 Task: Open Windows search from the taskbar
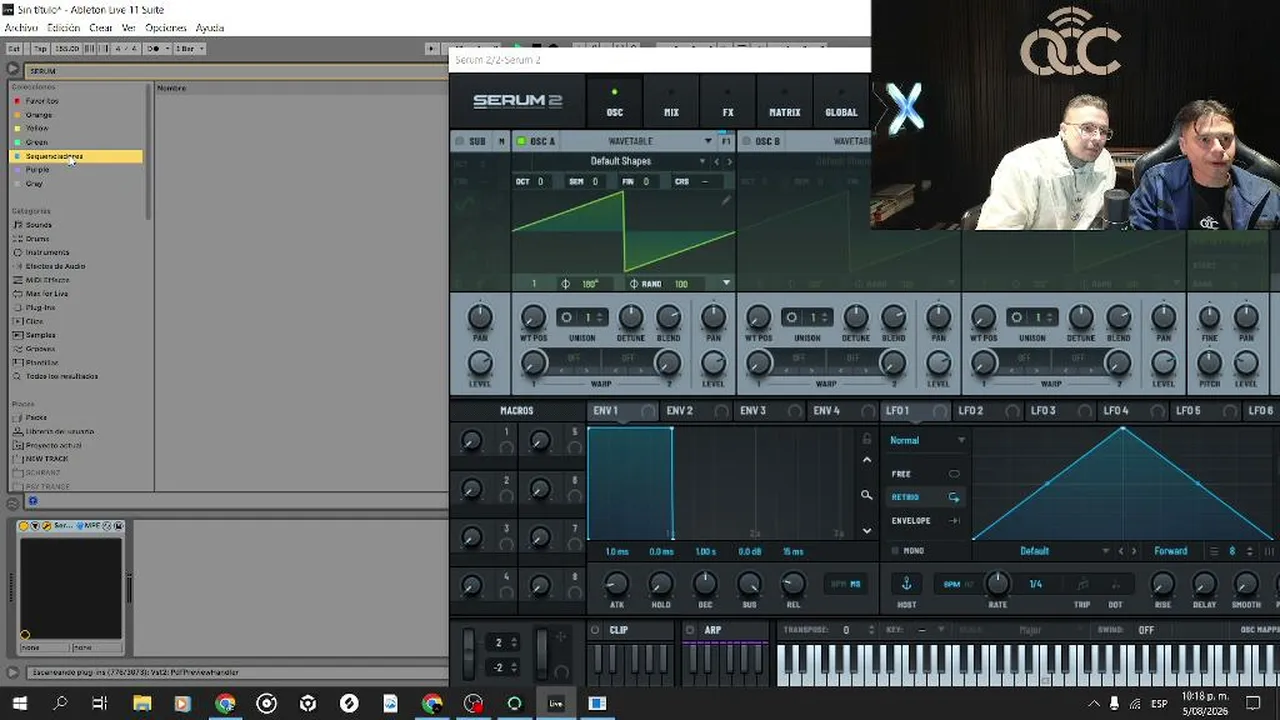[60, 704]
